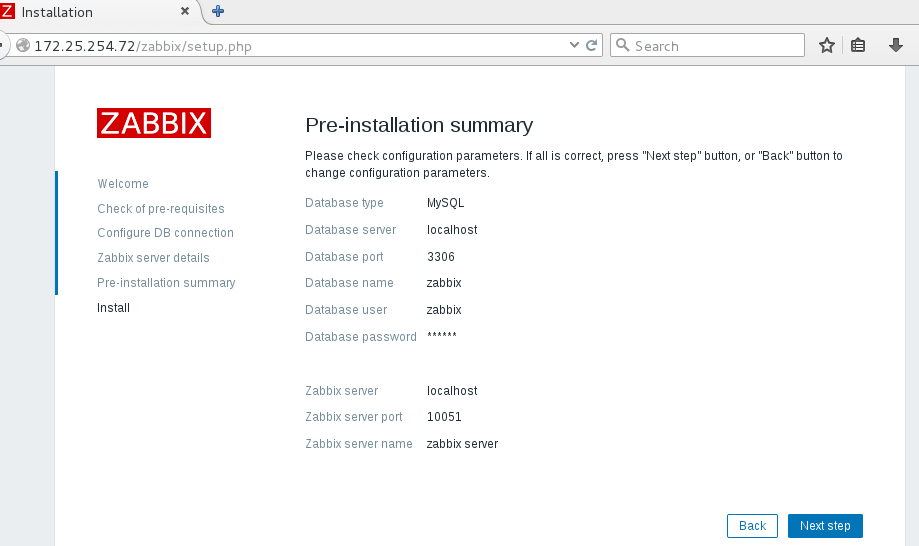Click the address bar URL text
Image resolution: width=919 pixels, height=546 pixels.
(143, 46)
